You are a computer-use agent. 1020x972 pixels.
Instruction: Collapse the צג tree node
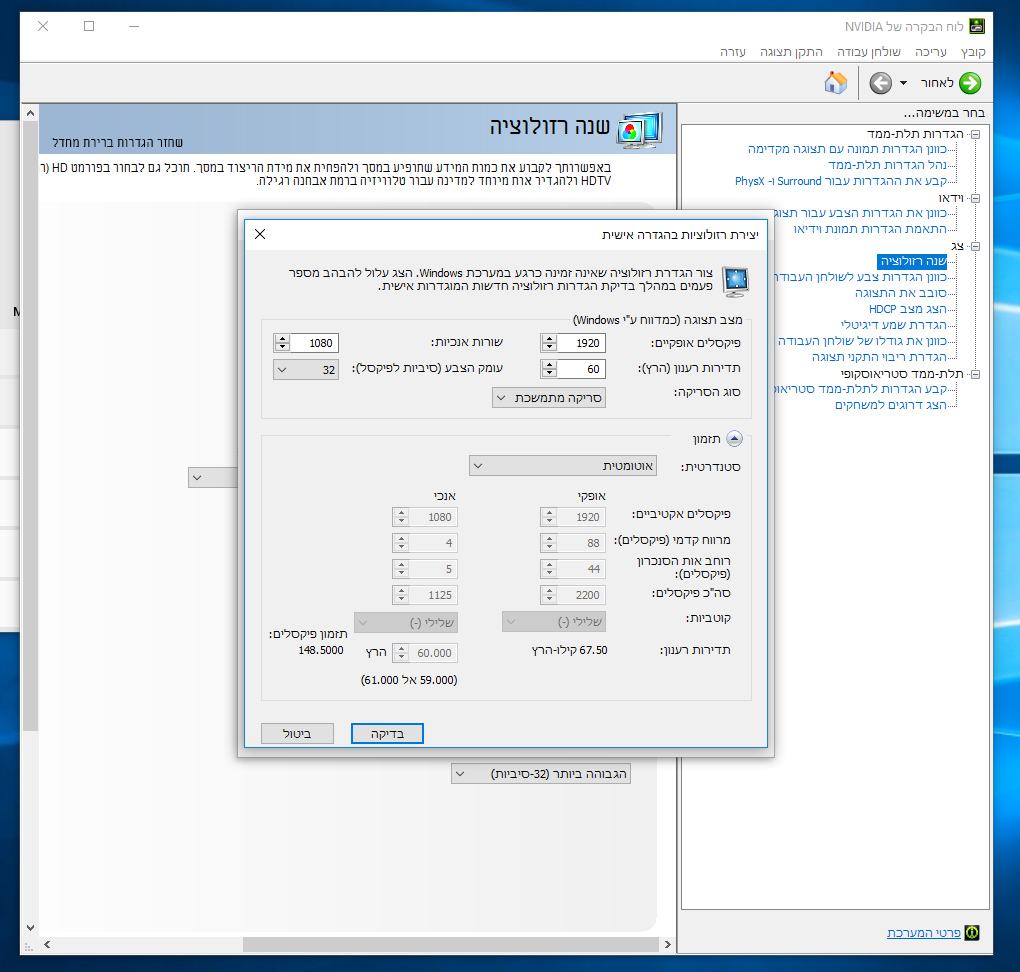[975, 246]
